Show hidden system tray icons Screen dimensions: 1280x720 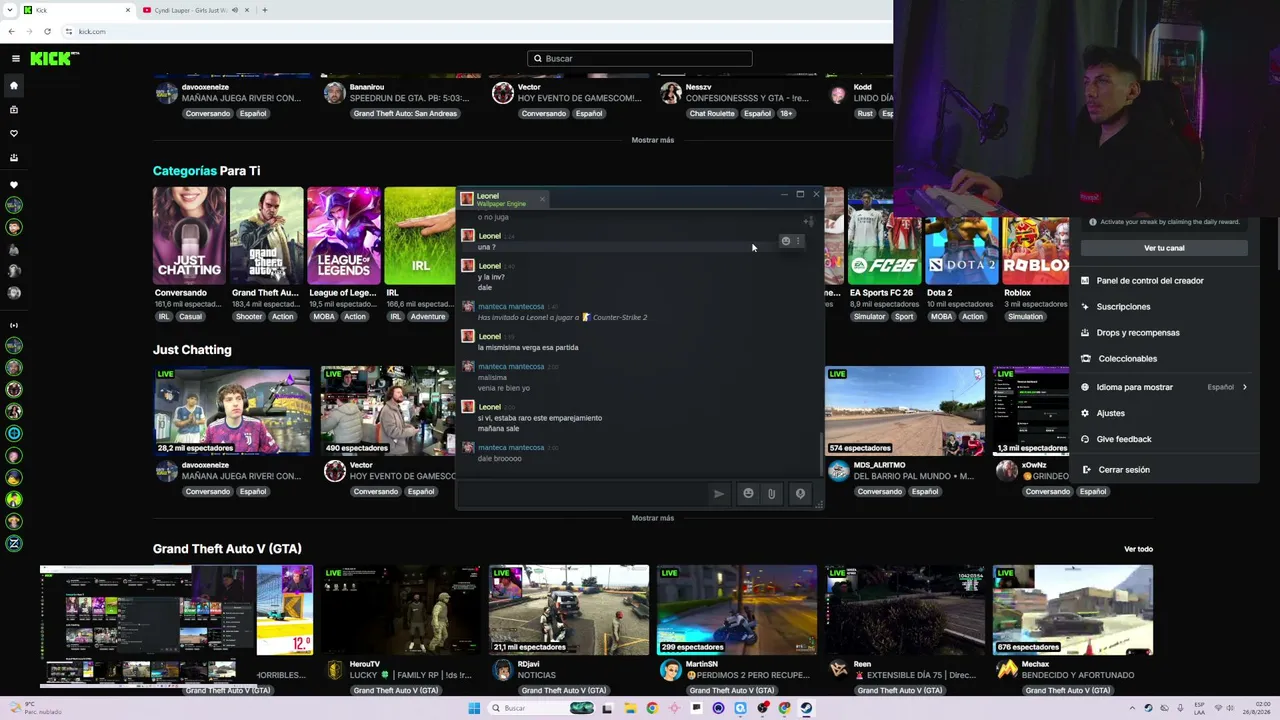click(x=1133, y=708)
